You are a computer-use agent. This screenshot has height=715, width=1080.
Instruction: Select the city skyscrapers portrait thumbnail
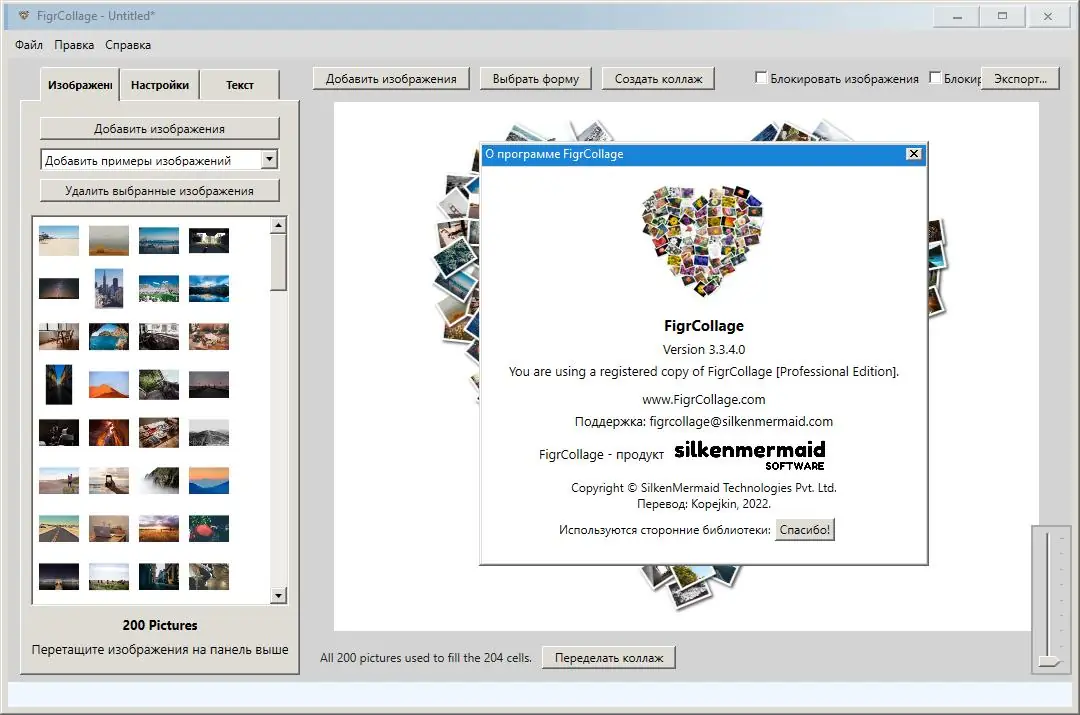(109, 288)
